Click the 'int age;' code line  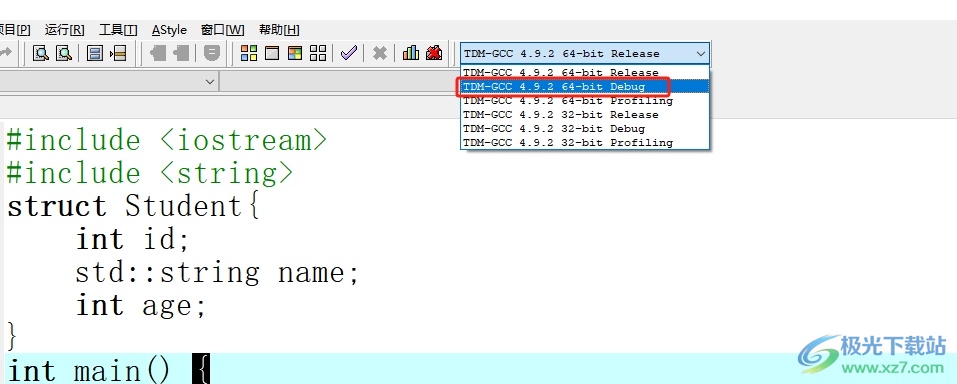(141, 305)
